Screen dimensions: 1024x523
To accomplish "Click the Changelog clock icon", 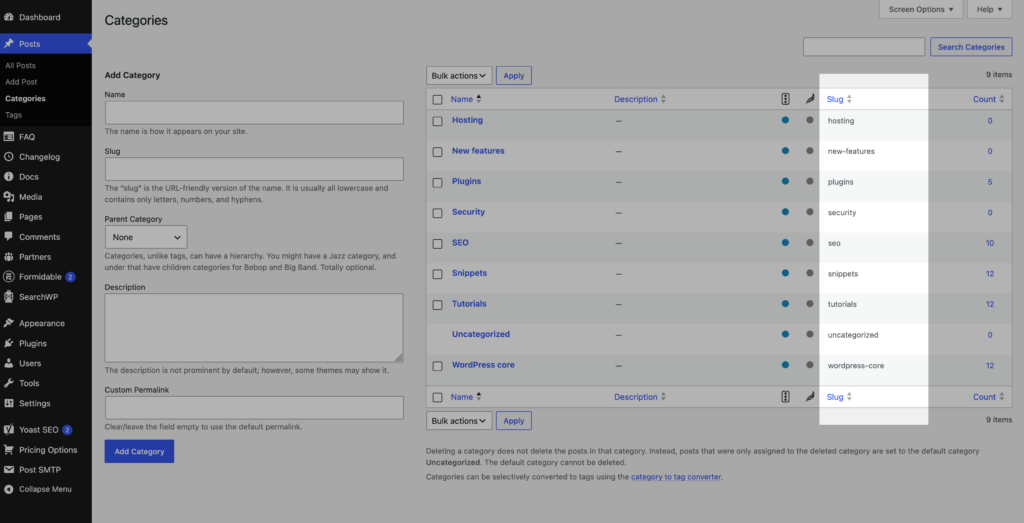I will [9, 157].
